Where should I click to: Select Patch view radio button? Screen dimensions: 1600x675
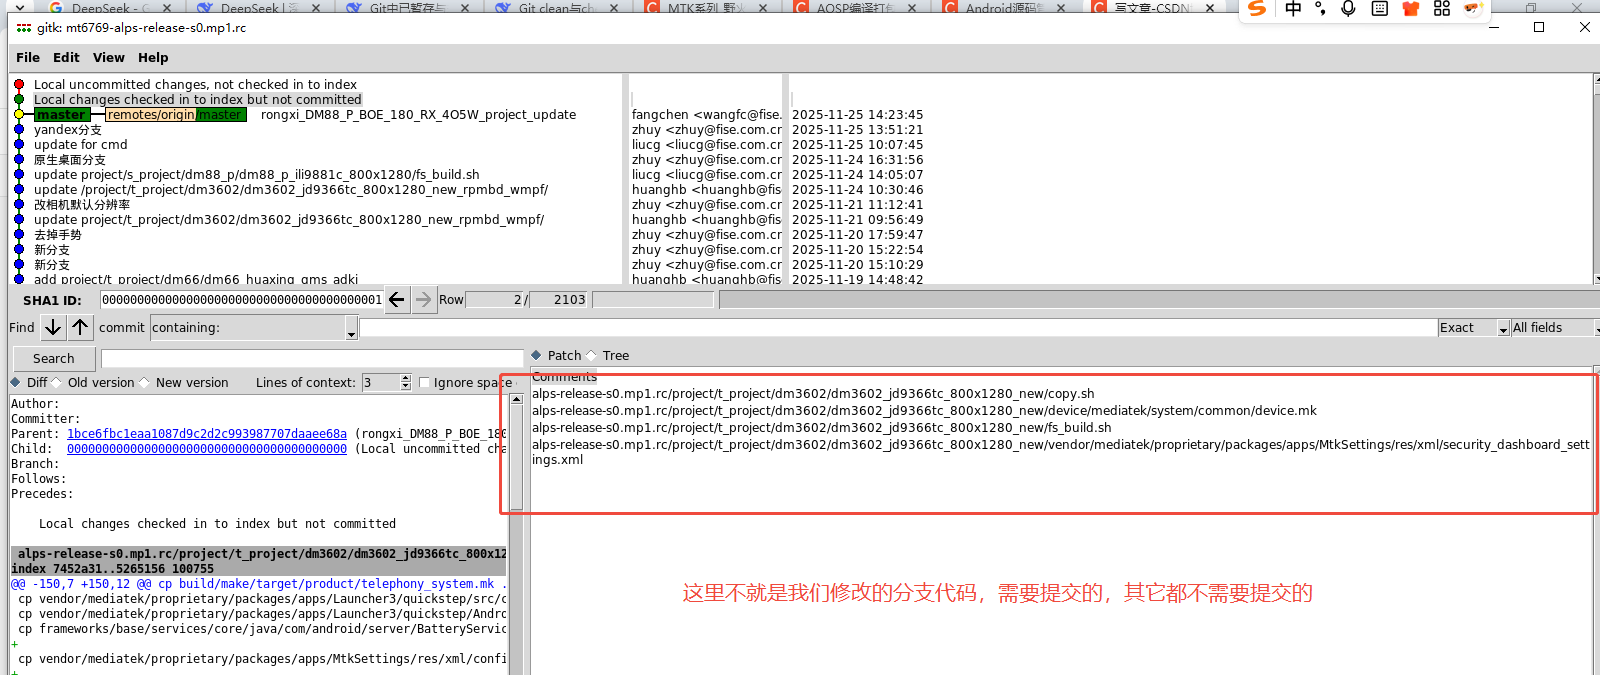pyautogui.click(x=536, y=355)
